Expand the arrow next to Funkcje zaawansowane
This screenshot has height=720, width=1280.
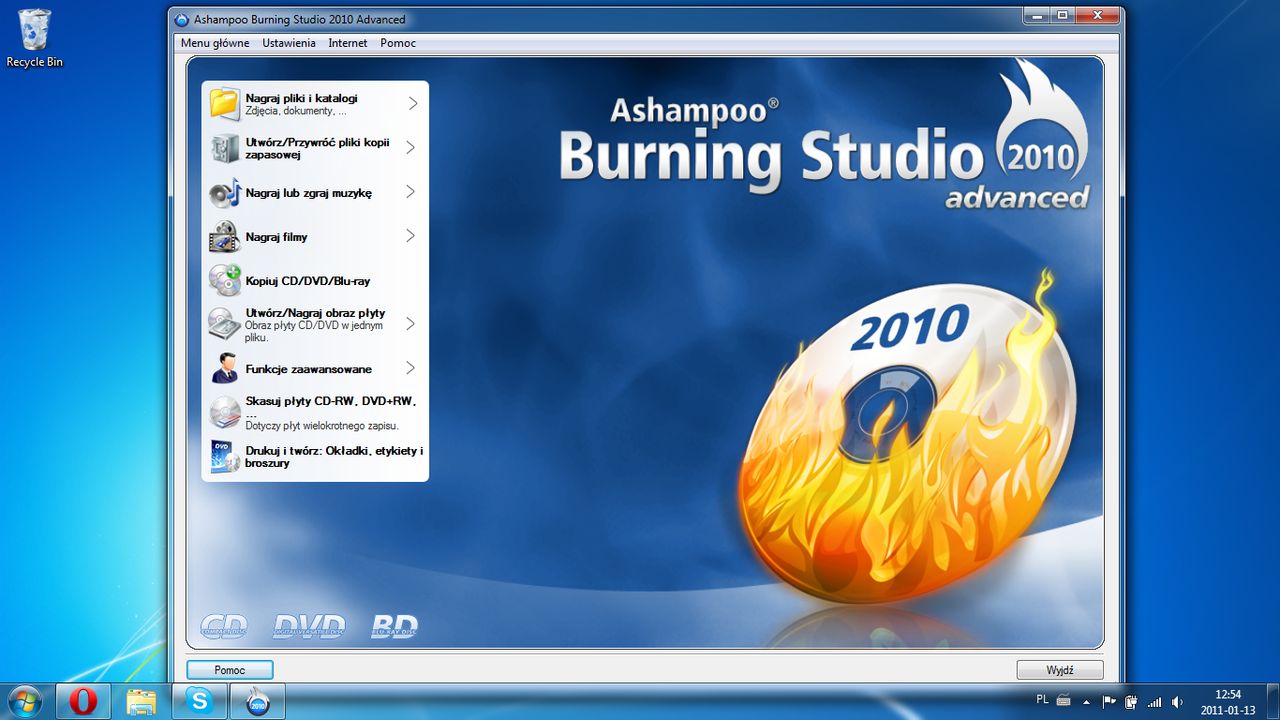(x=412, y=369)
